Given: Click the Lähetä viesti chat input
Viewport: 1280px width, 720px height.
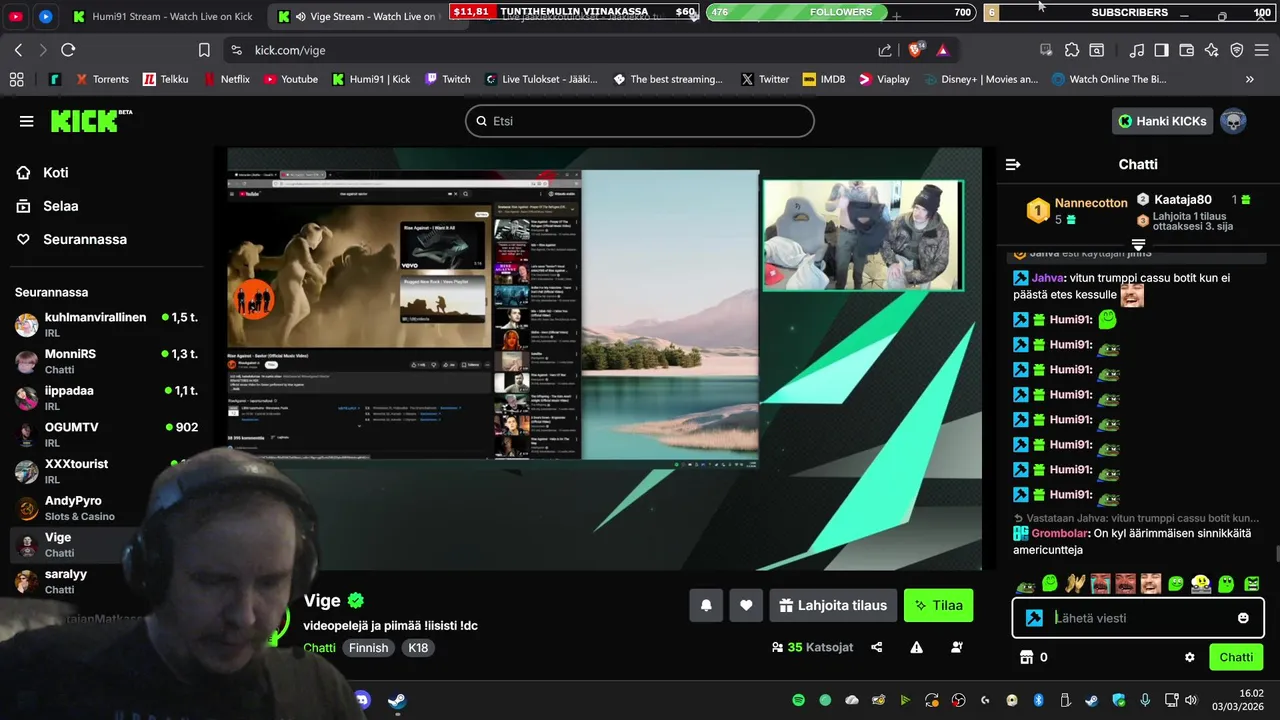Looking at the screenshot, I should coord(1138,618).
